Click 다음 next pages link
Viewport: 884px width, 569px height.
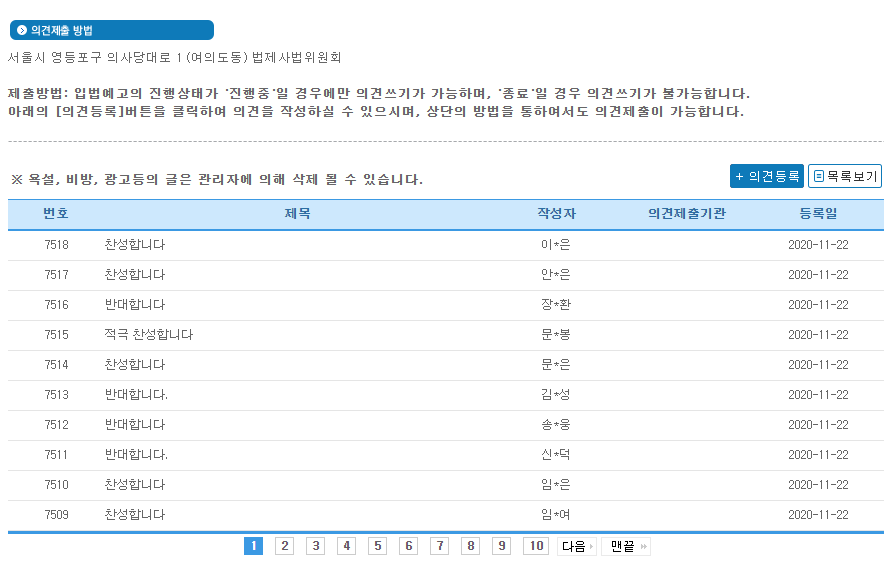(x=577, y=546)
